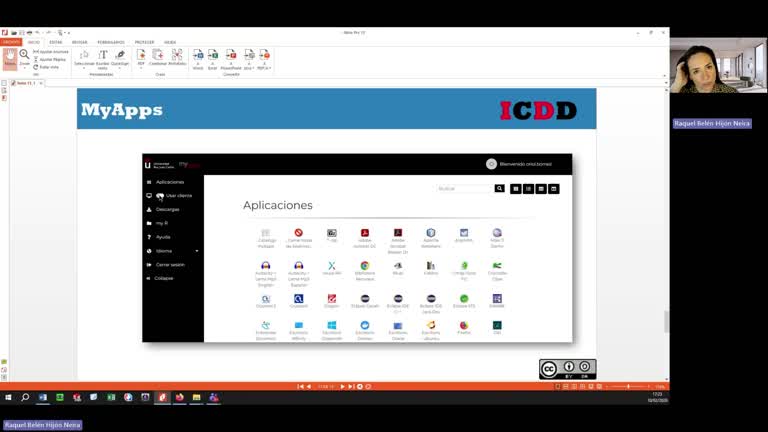
Task: Click the first page-layout icon in the status bar
Action: pyautogui.click(x=557, y=386)
